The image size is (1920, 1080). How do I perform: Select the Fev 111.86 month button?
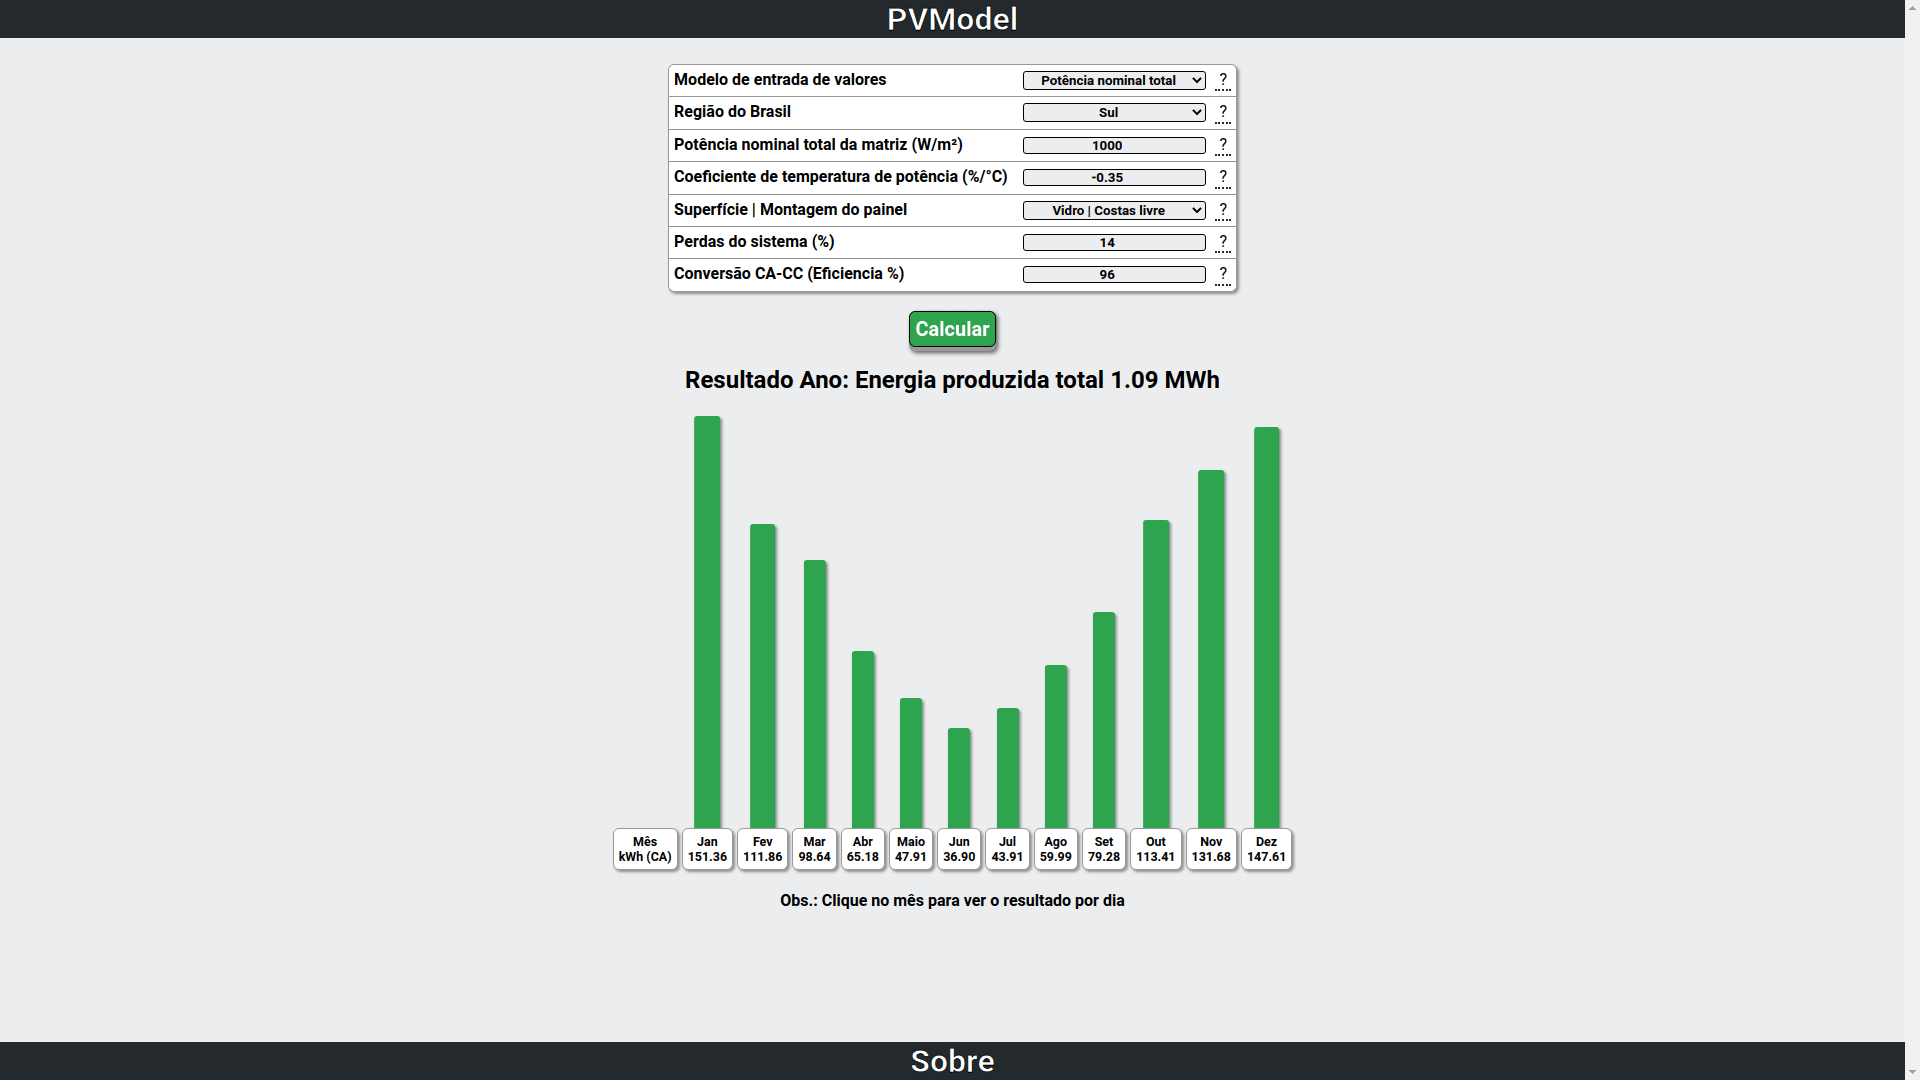coord(762,849)
